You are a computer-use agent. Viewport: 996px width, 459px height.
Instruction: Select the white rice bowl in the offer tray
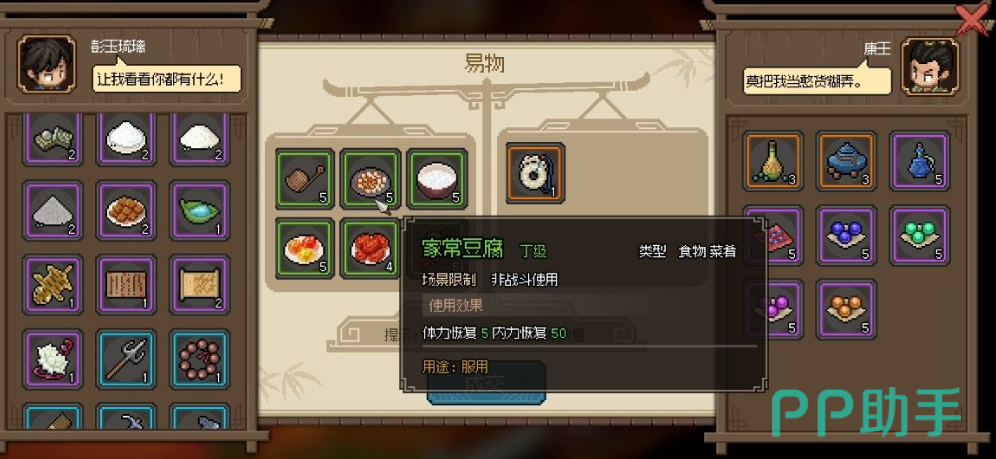click(x=437, y=178)
